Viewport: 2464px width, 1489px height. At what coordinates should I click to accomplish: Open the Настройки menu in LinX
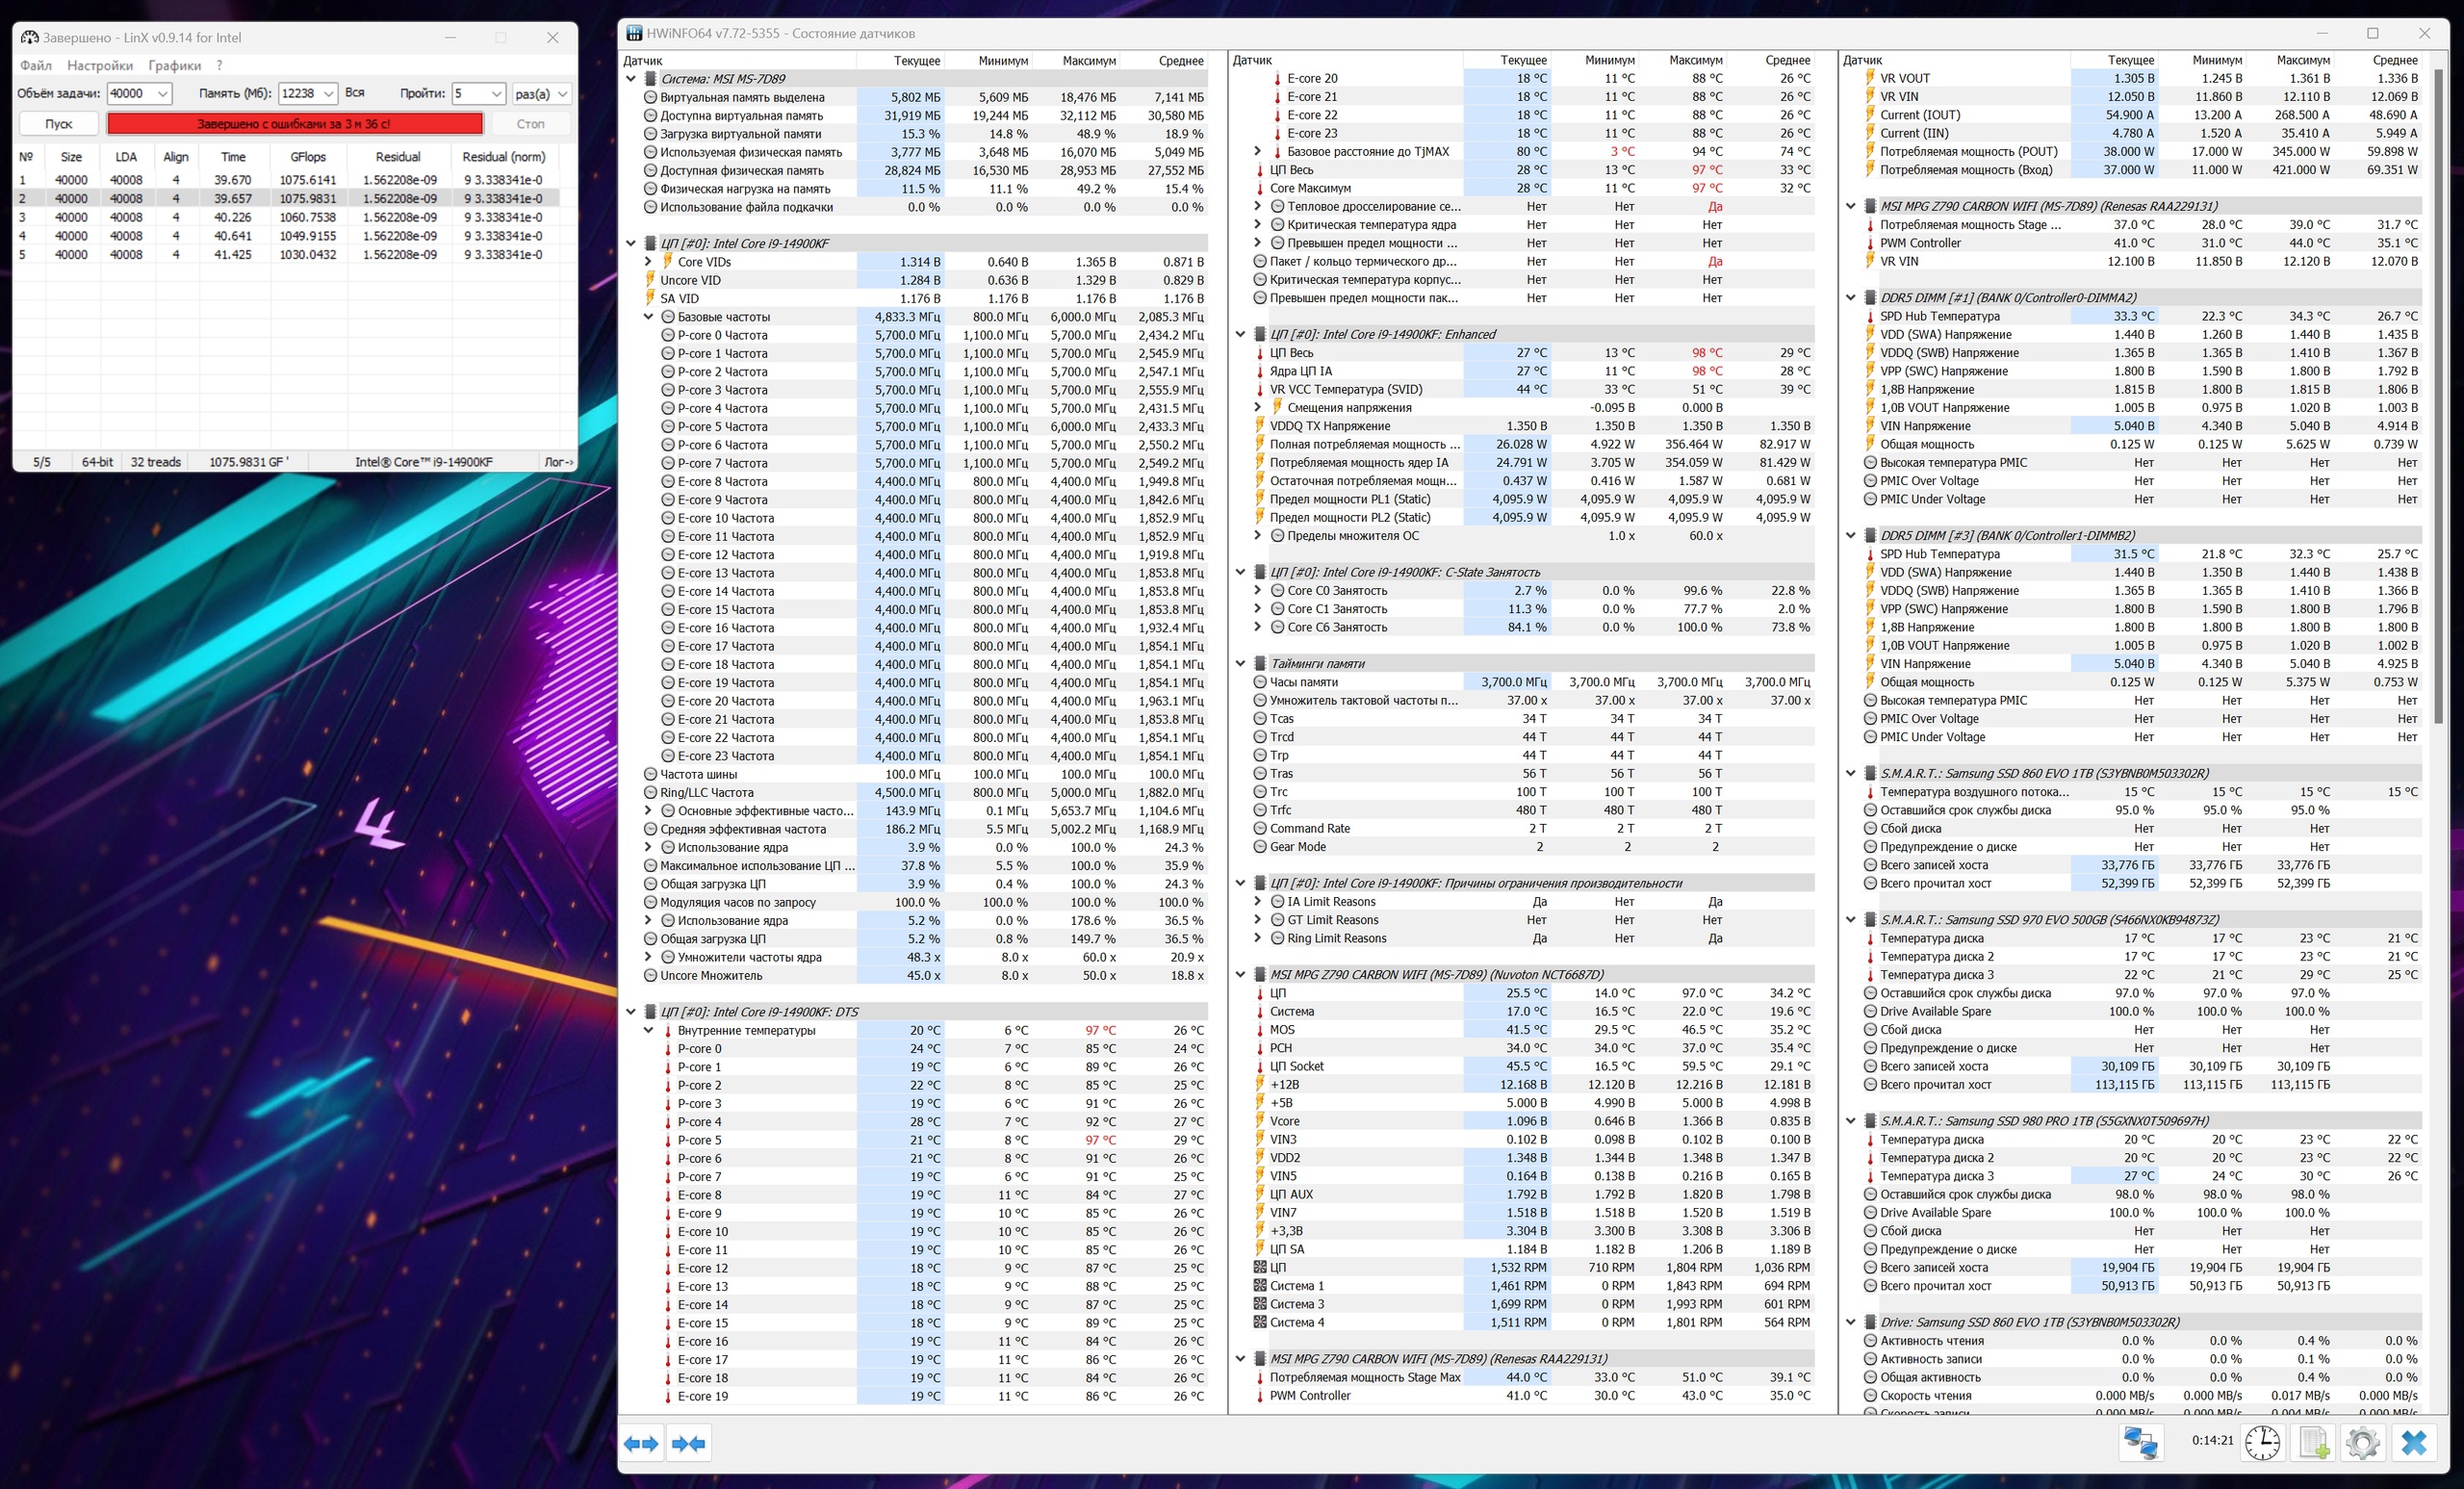click(x=100, y=66)
